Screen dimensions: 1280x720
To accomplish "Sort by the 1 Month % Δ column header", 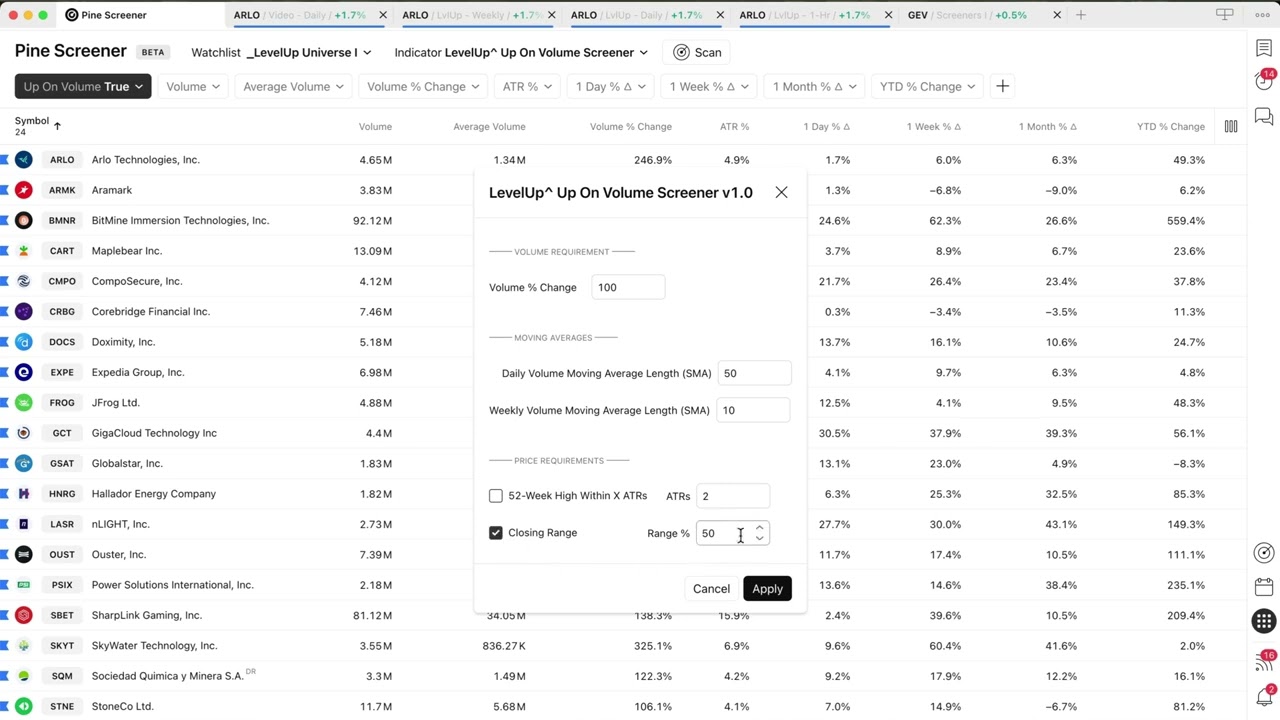I will pyautogui.click(x=1047, y=127).
